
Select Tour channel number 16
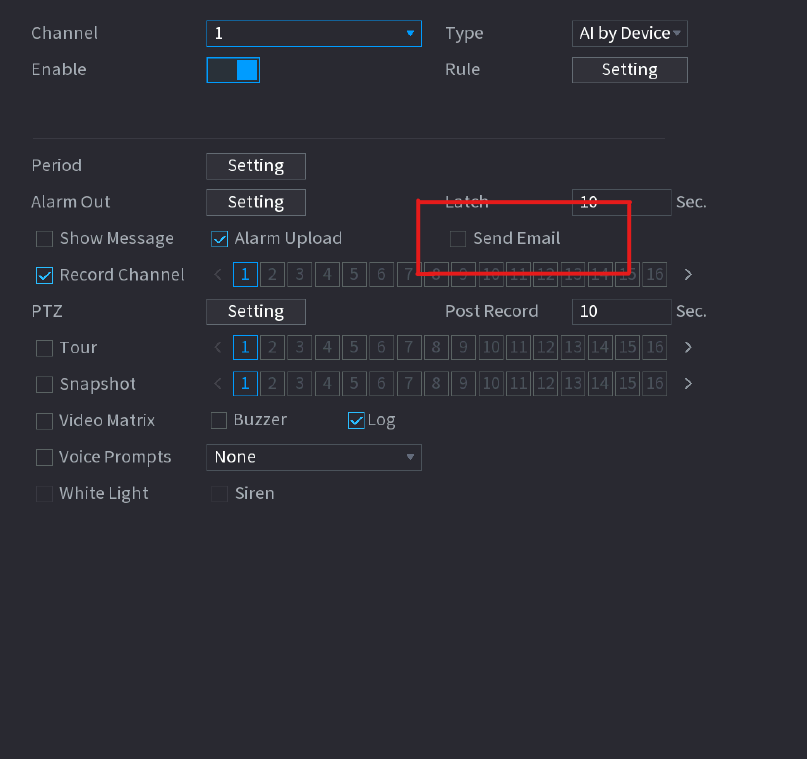(x=655, y=347)
